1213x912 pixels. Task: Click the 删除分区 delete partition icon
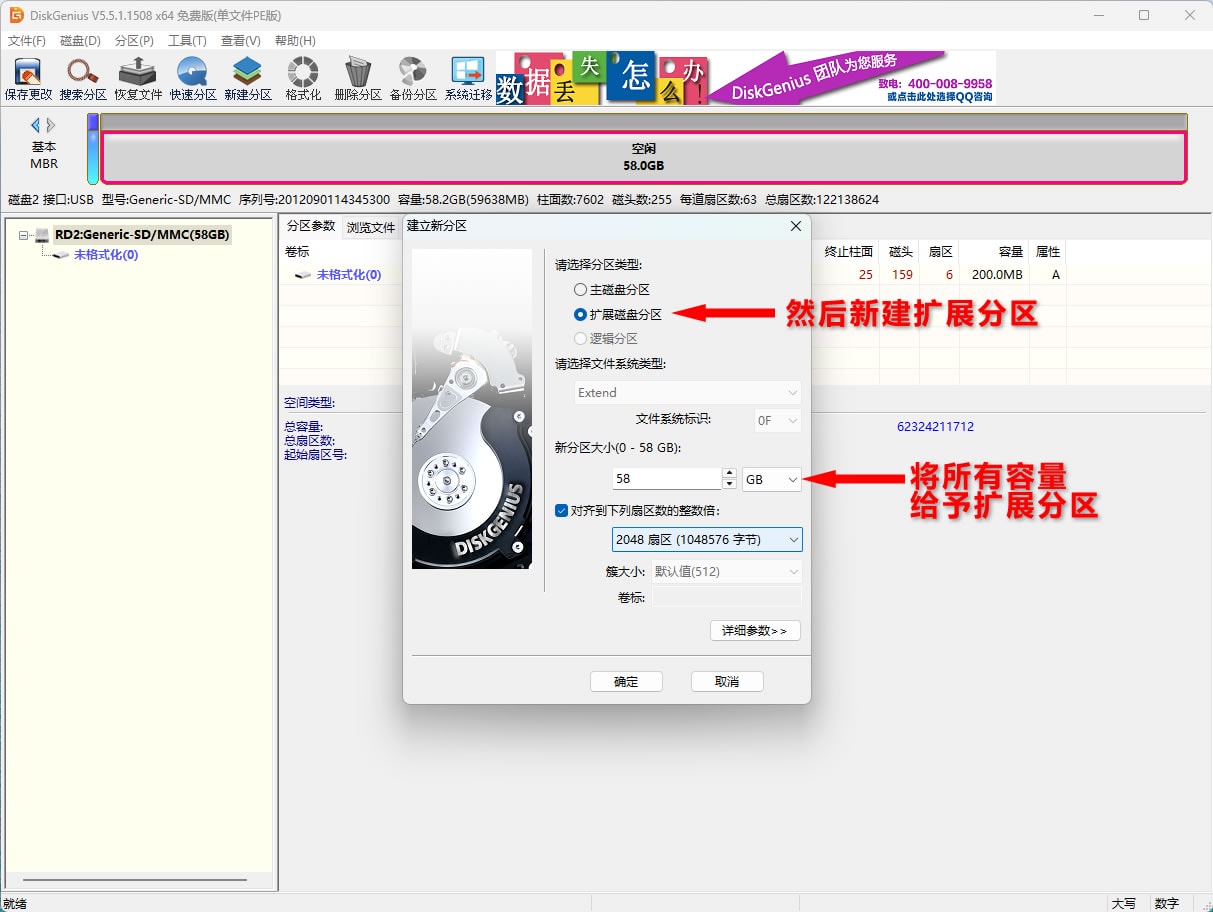pyautogui.click(x=358, y=79)
